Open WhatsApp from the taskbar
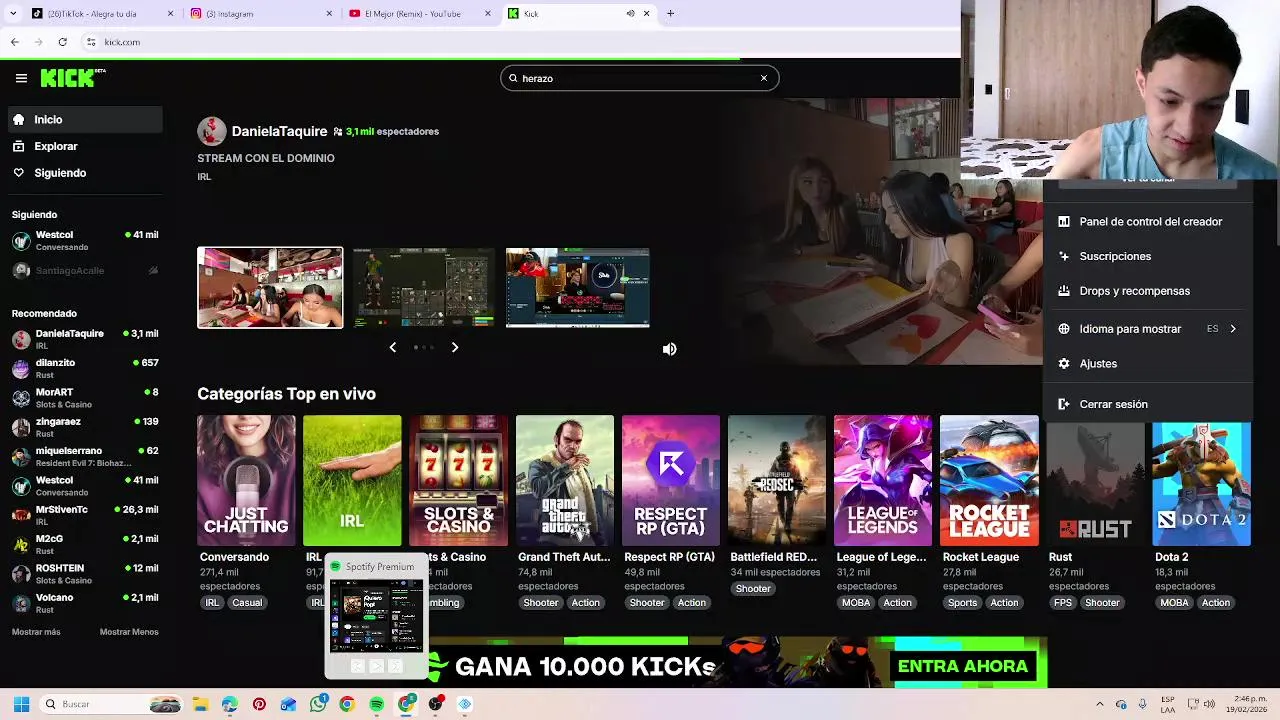Screen dimensions: 1280x720 tap(318, 704)
